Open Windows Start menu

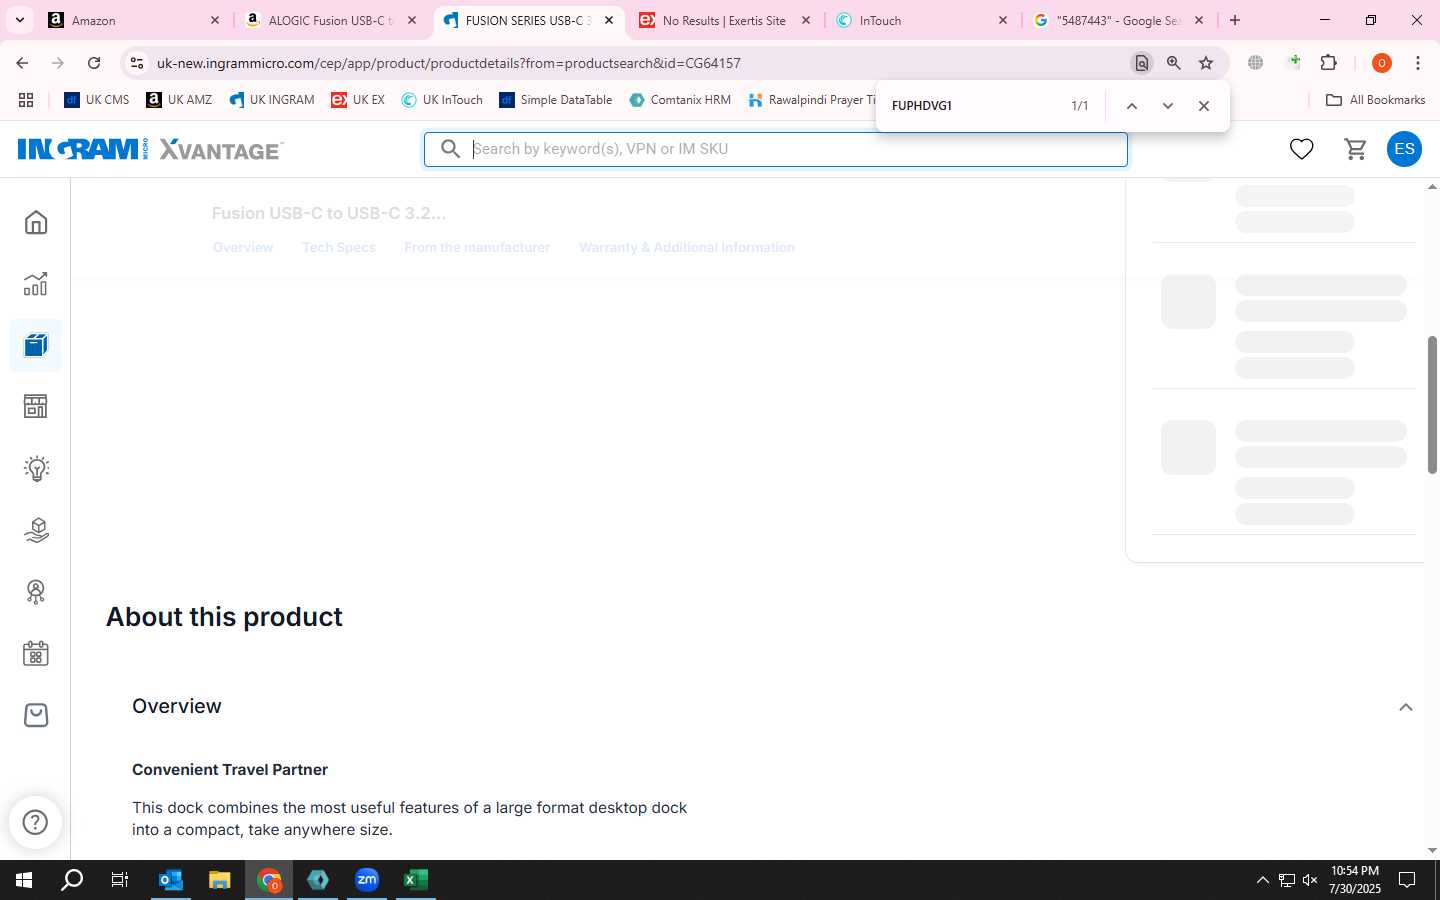point(24,880)
